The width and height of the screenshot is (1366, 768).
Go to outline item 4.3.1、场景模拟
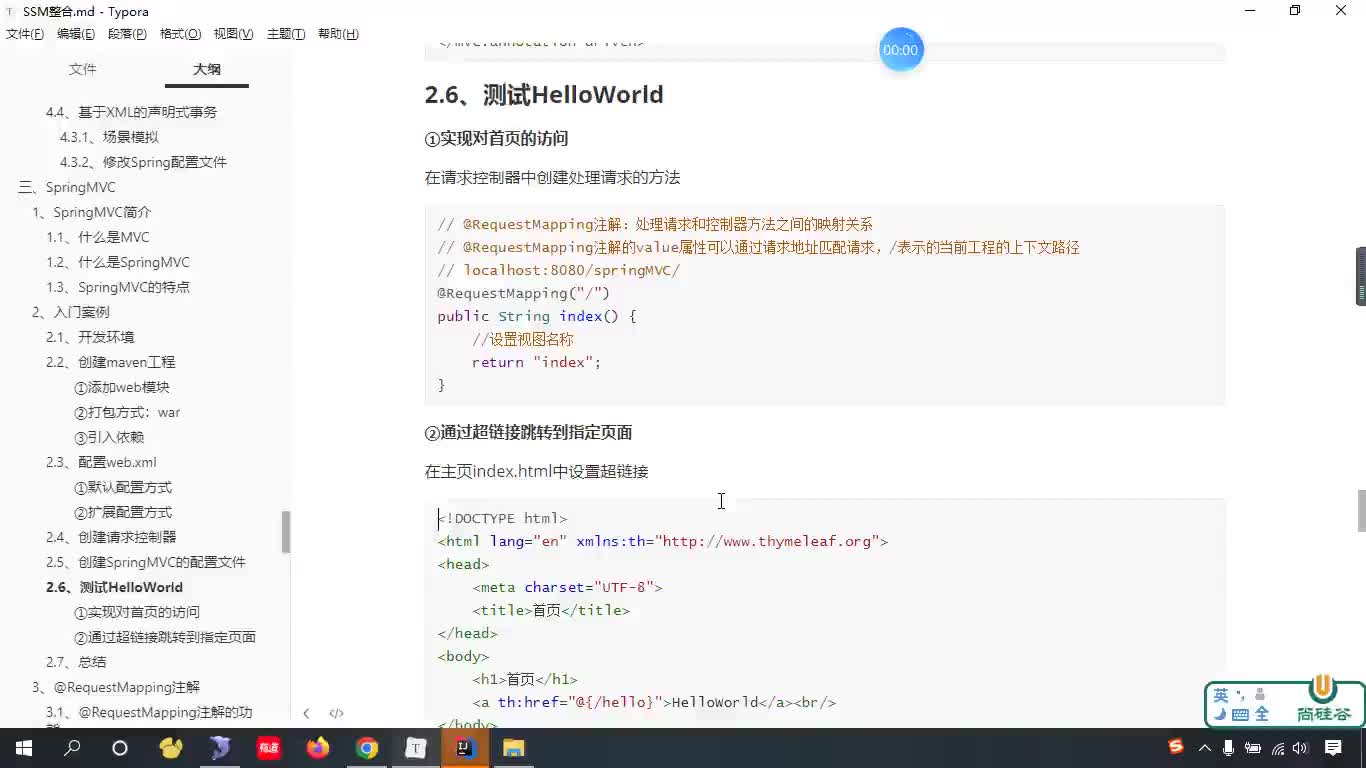109,137
